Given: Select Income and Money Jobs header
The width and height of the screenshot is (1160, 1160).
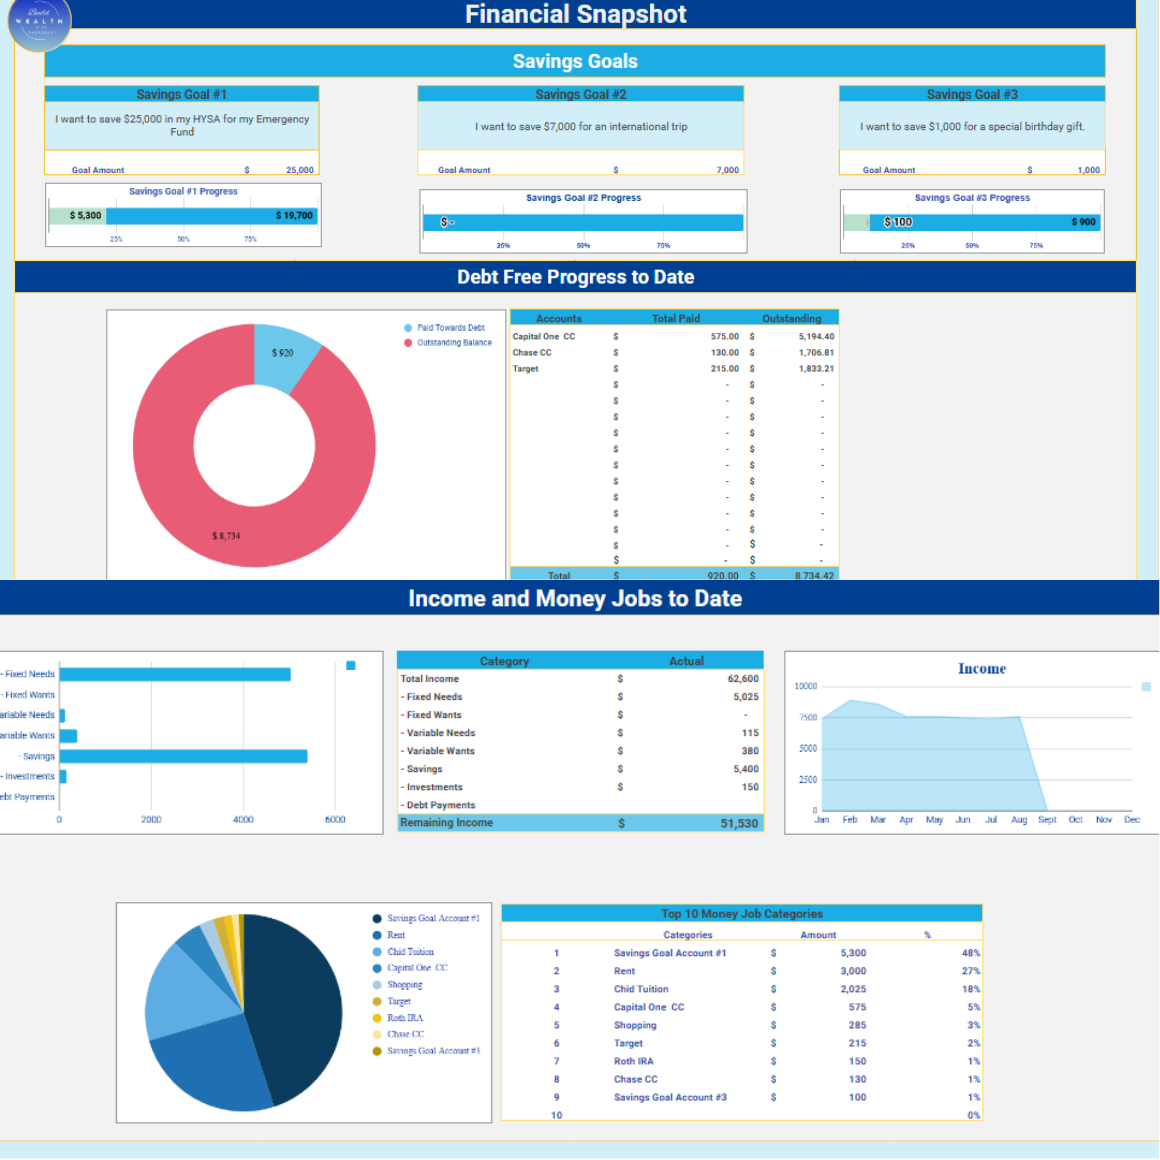Looking at the screenshot, I should (575, 598).
